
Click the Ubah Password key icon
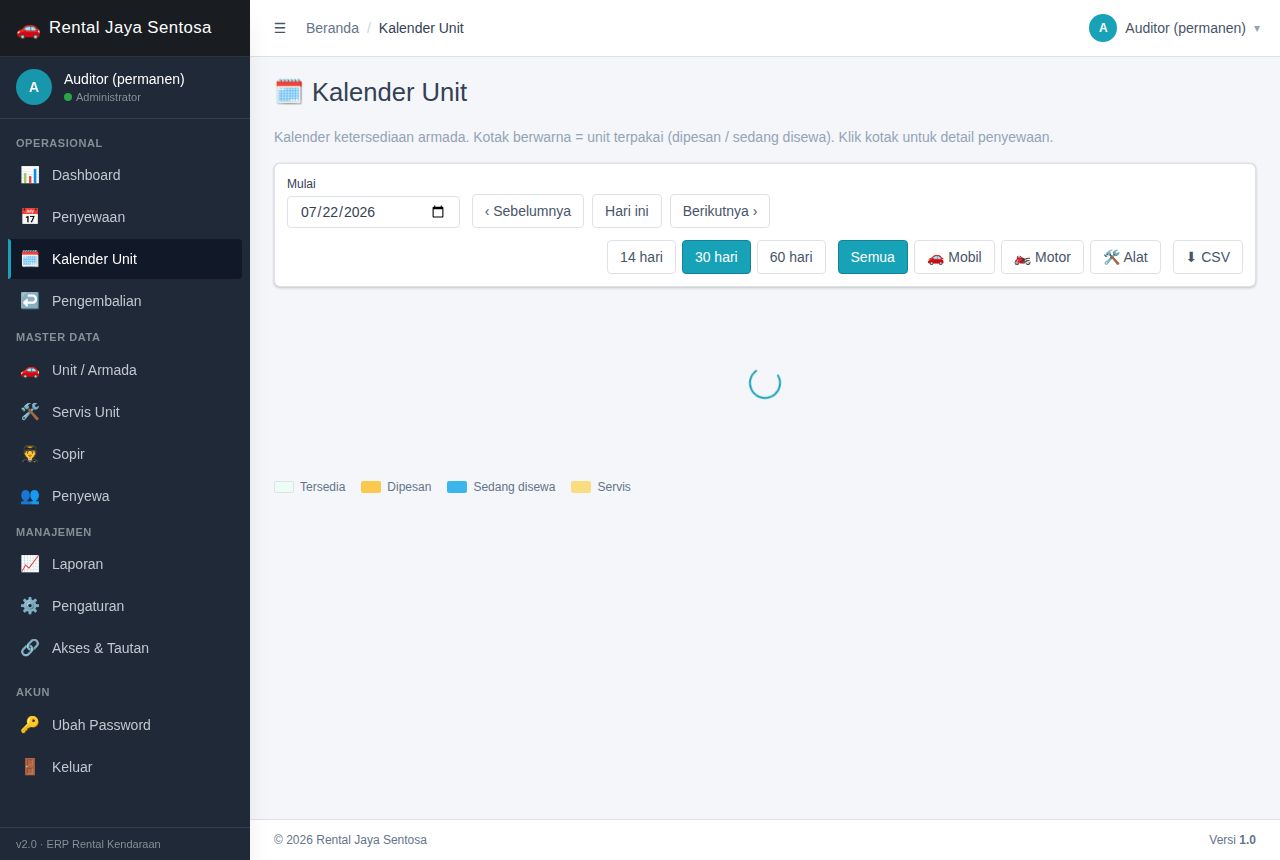(x=30, y=725)
